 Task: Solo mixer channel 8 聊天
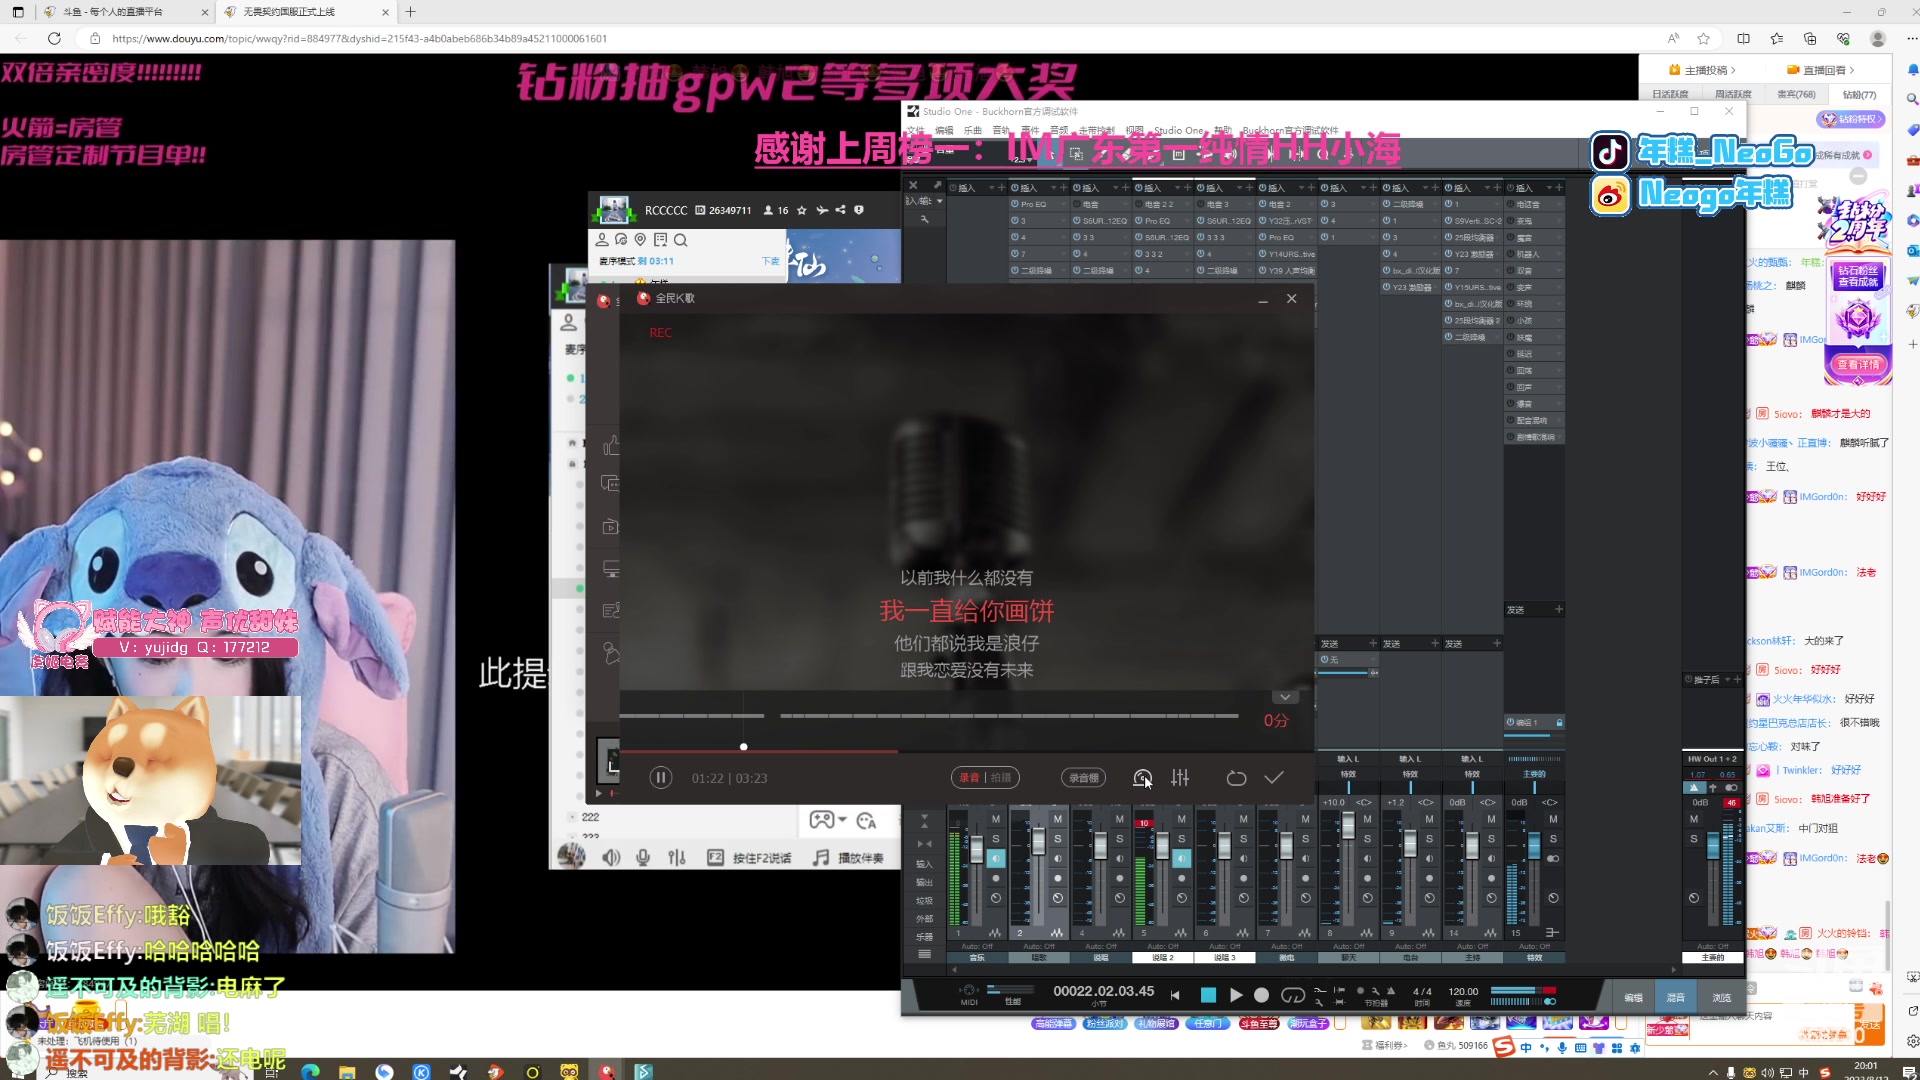point(1368,839)
